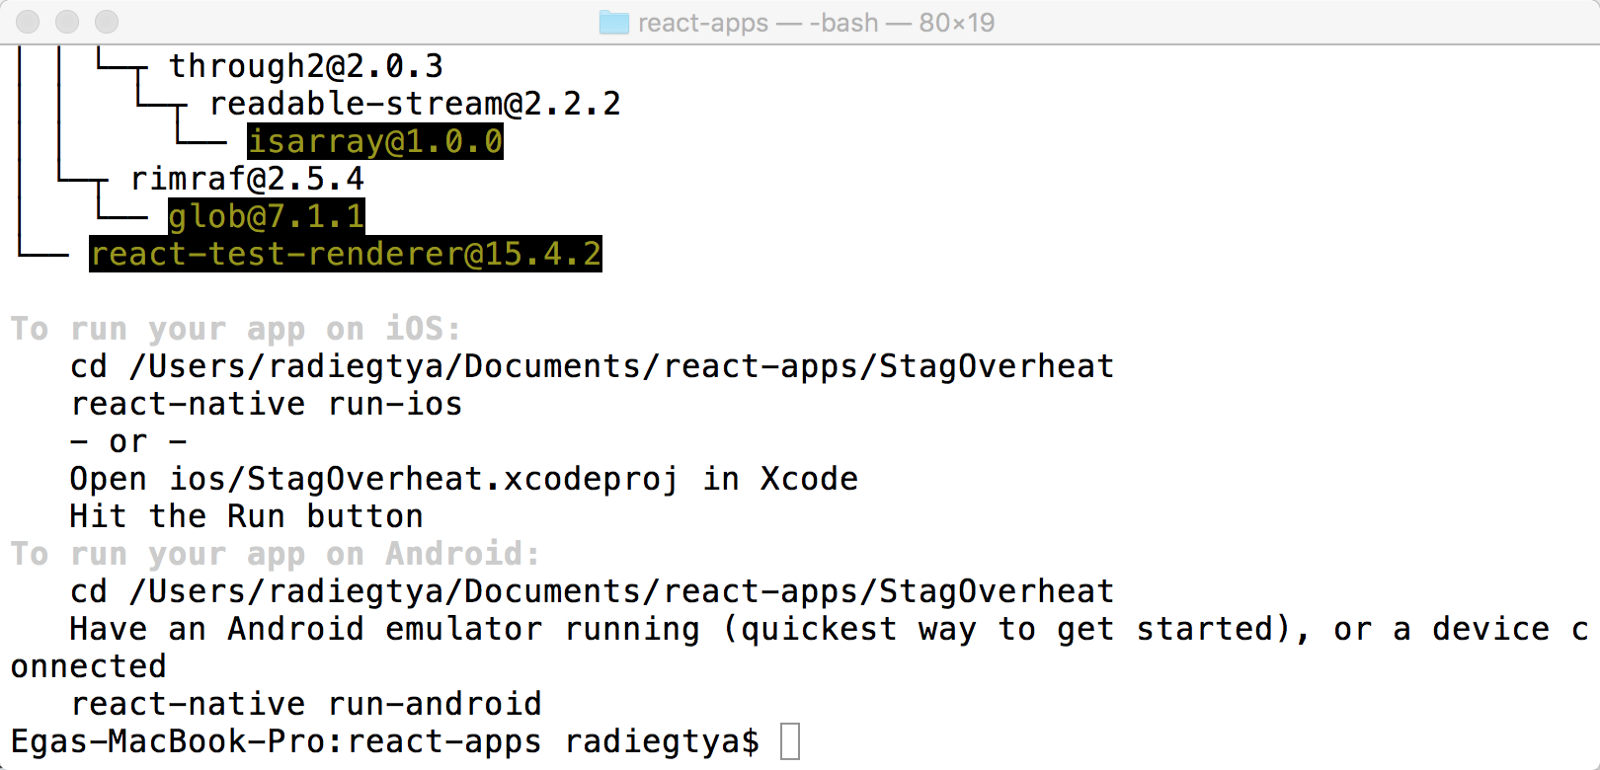Click the cd StagOverheat path line under iOS heading
Image resolution: width=1600 pixels, height=770 pixels.
click(x=592, y=367)
